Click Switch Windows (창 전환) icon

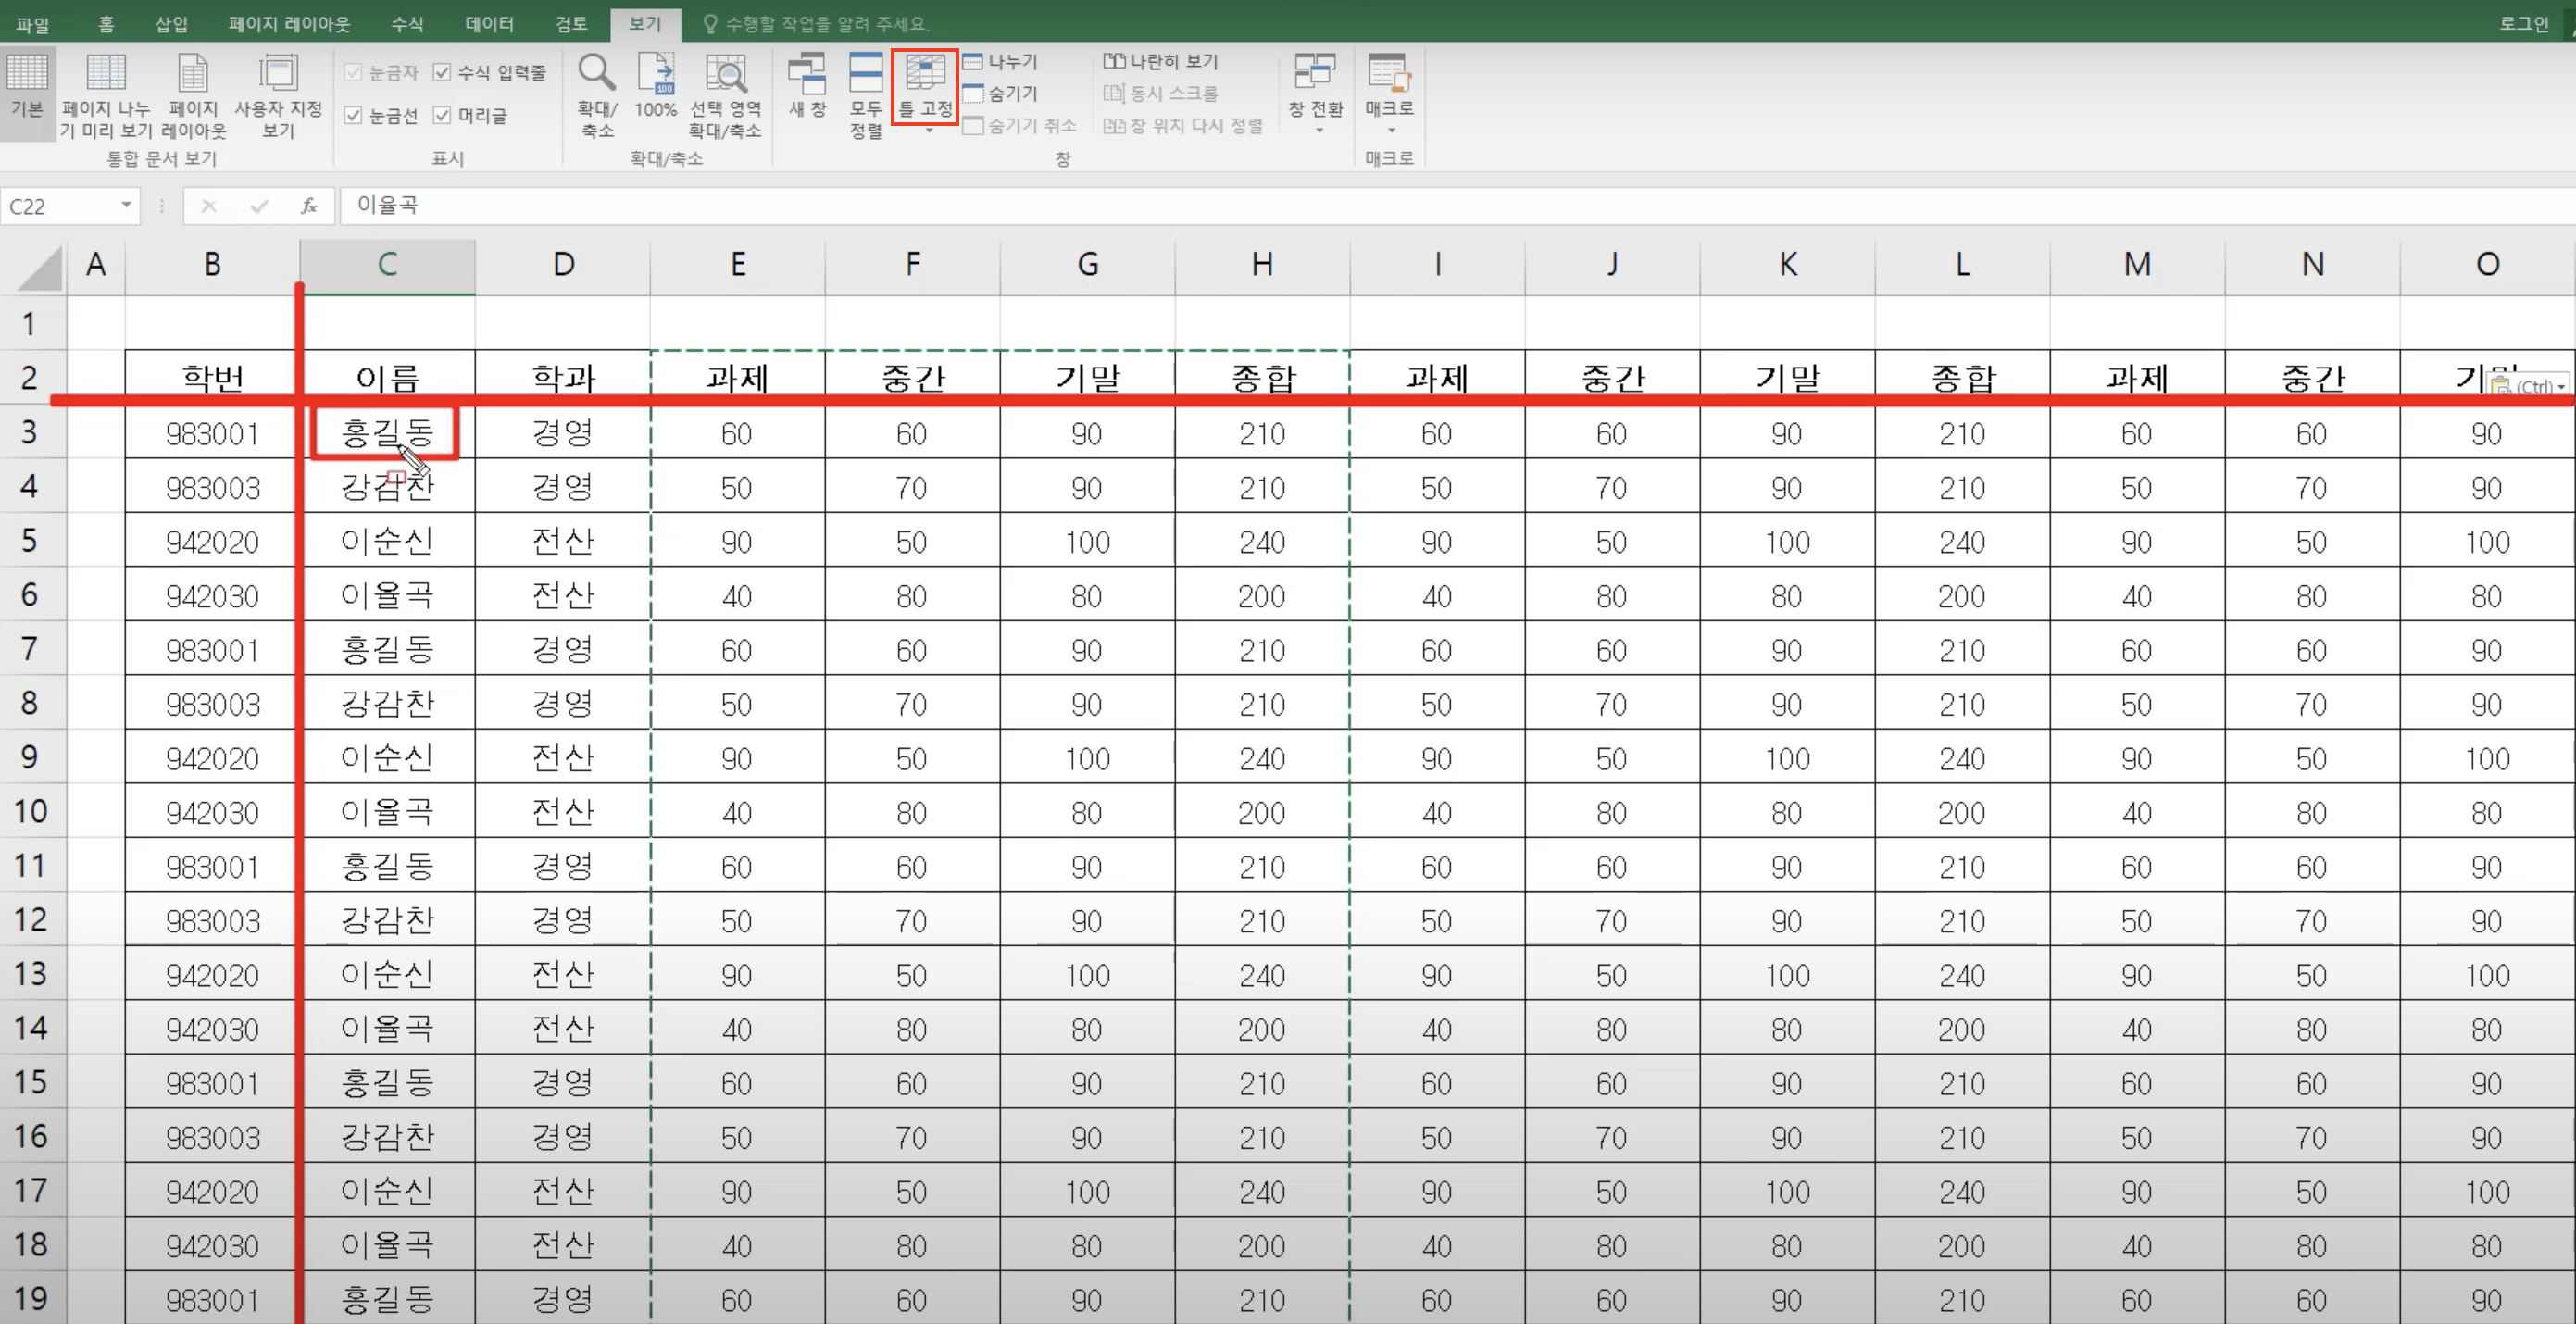click(1315, 72)
